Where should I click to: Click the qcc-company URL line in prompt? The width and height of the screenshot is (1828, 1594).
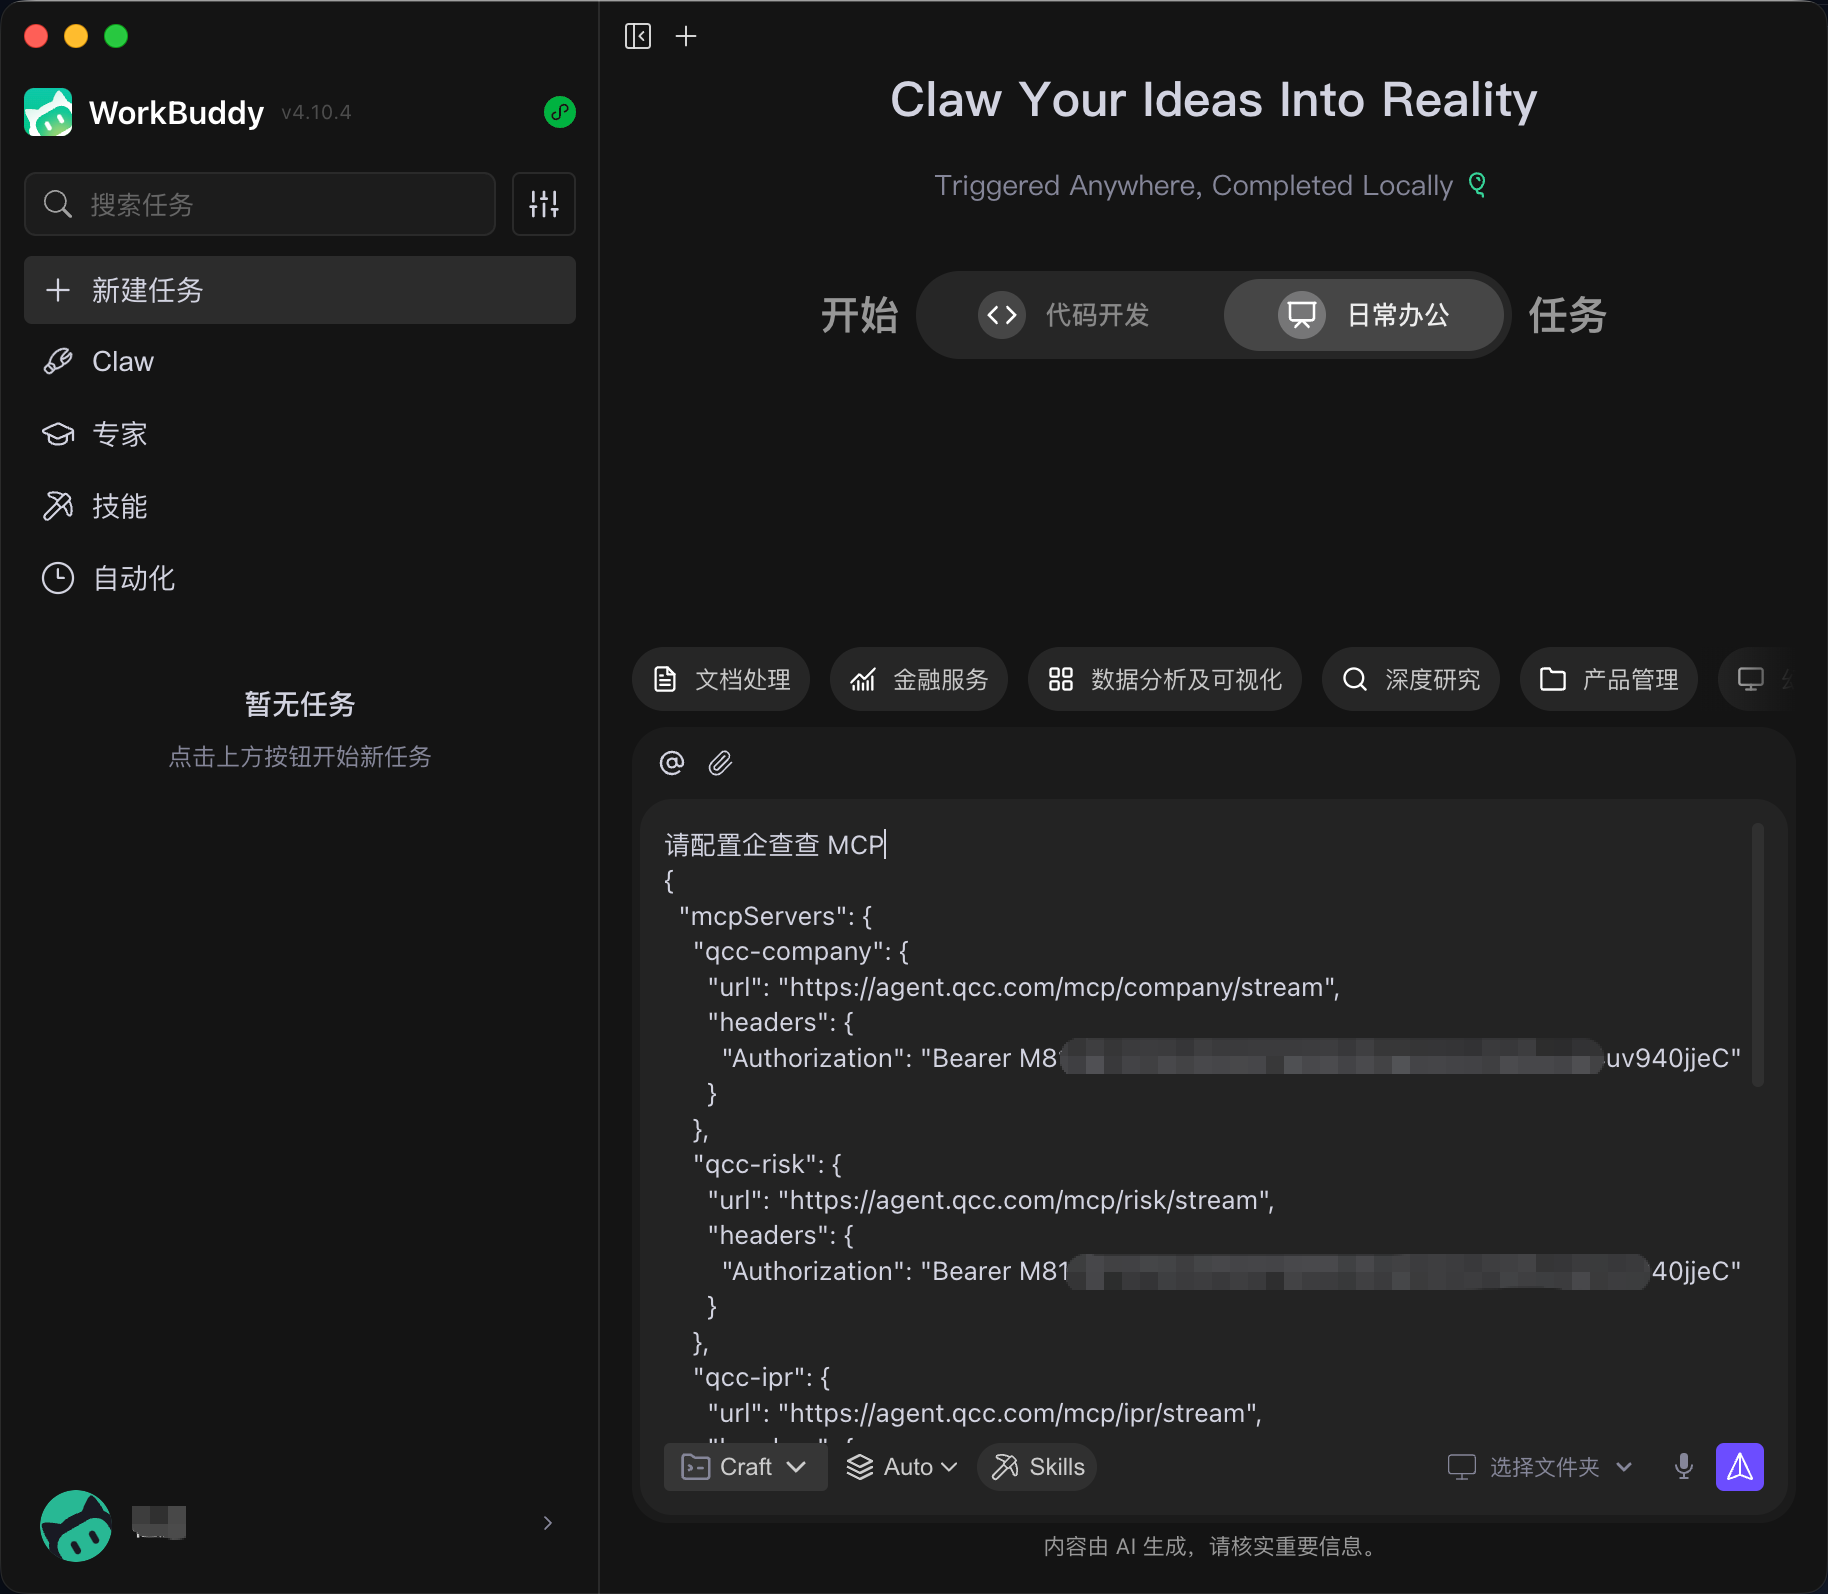[x=1023, y=987]
